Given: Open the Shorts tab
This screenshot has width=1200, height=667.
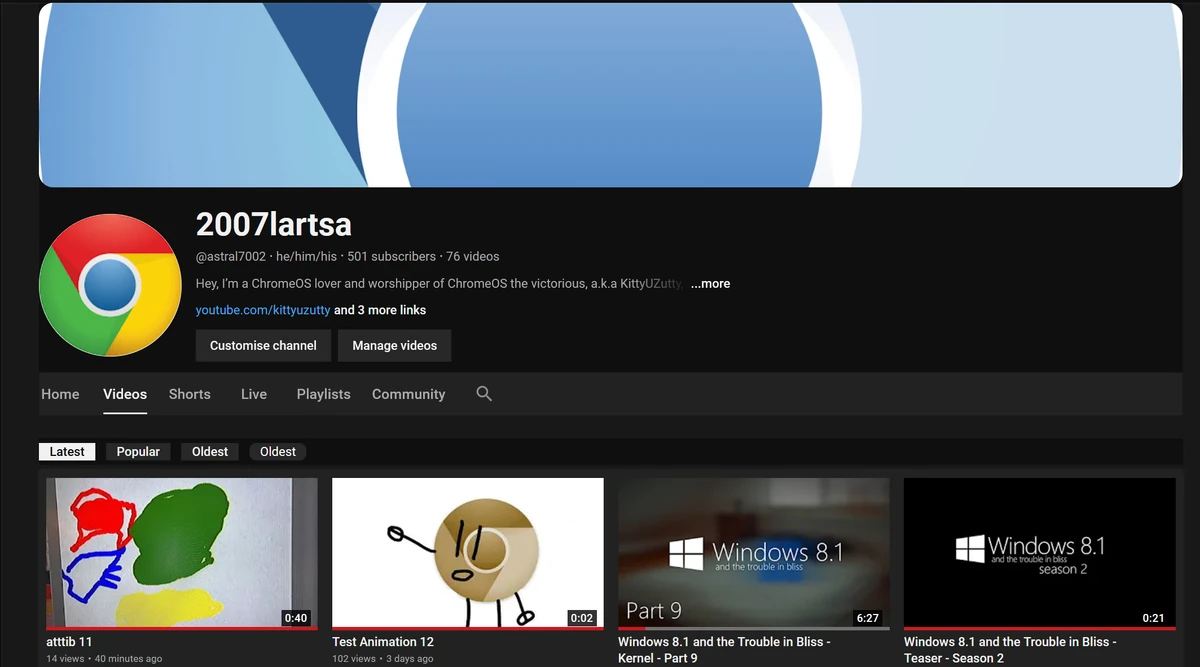Looking at the screenshot, I should pos(189,394).
